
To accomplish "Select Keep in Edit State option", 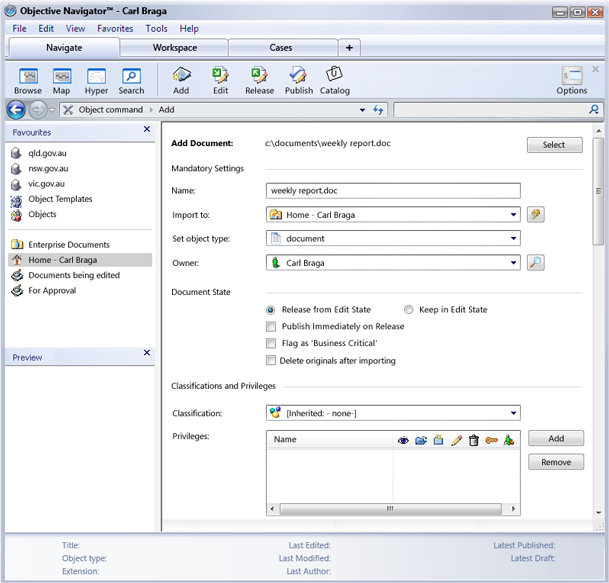I will point(408,310).
